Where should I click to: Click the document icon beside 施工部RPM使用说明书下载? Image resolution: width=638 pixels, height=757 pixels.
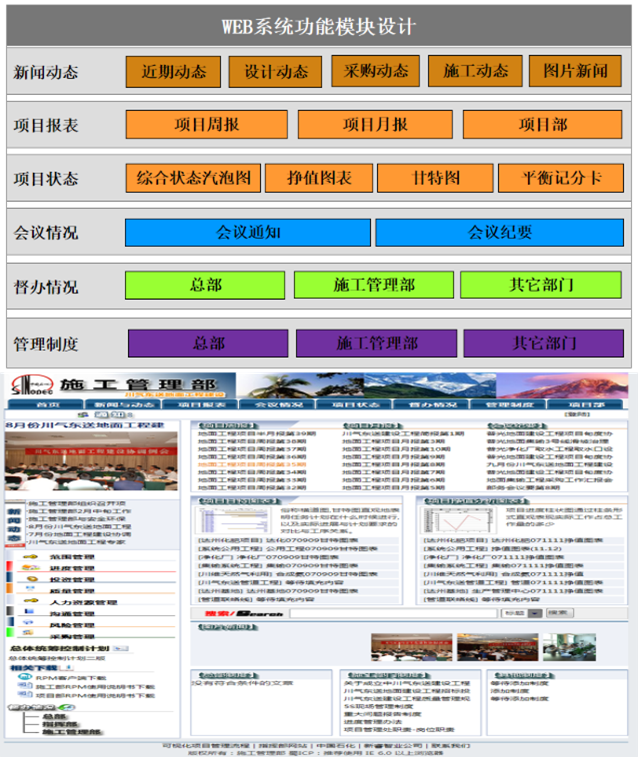[25, 686]
